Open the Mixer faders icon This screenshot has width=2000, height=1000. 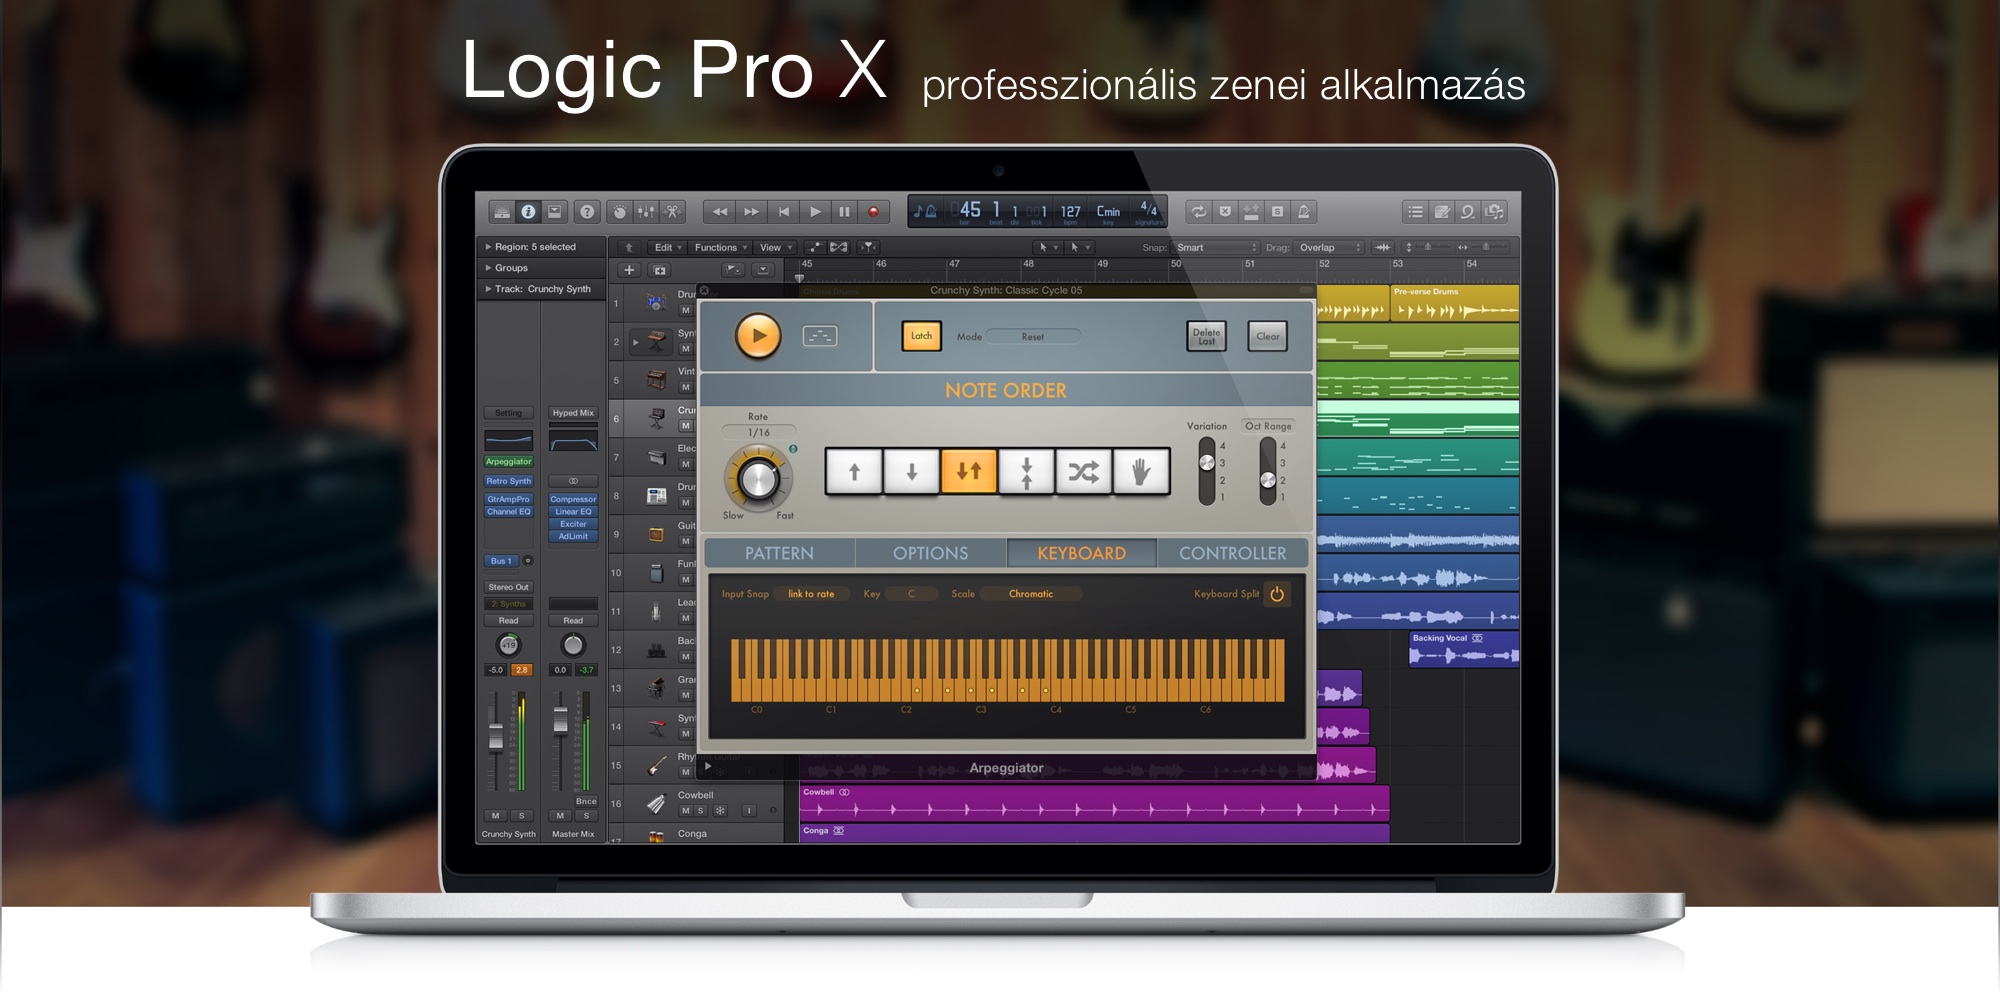pos(646,212)
